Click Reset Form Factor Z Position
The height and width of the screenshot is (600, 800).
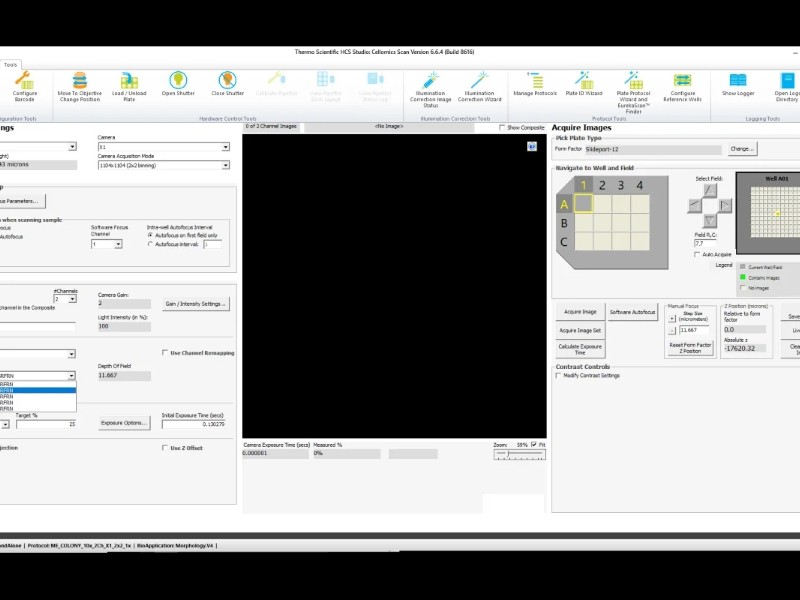(690, 348)
